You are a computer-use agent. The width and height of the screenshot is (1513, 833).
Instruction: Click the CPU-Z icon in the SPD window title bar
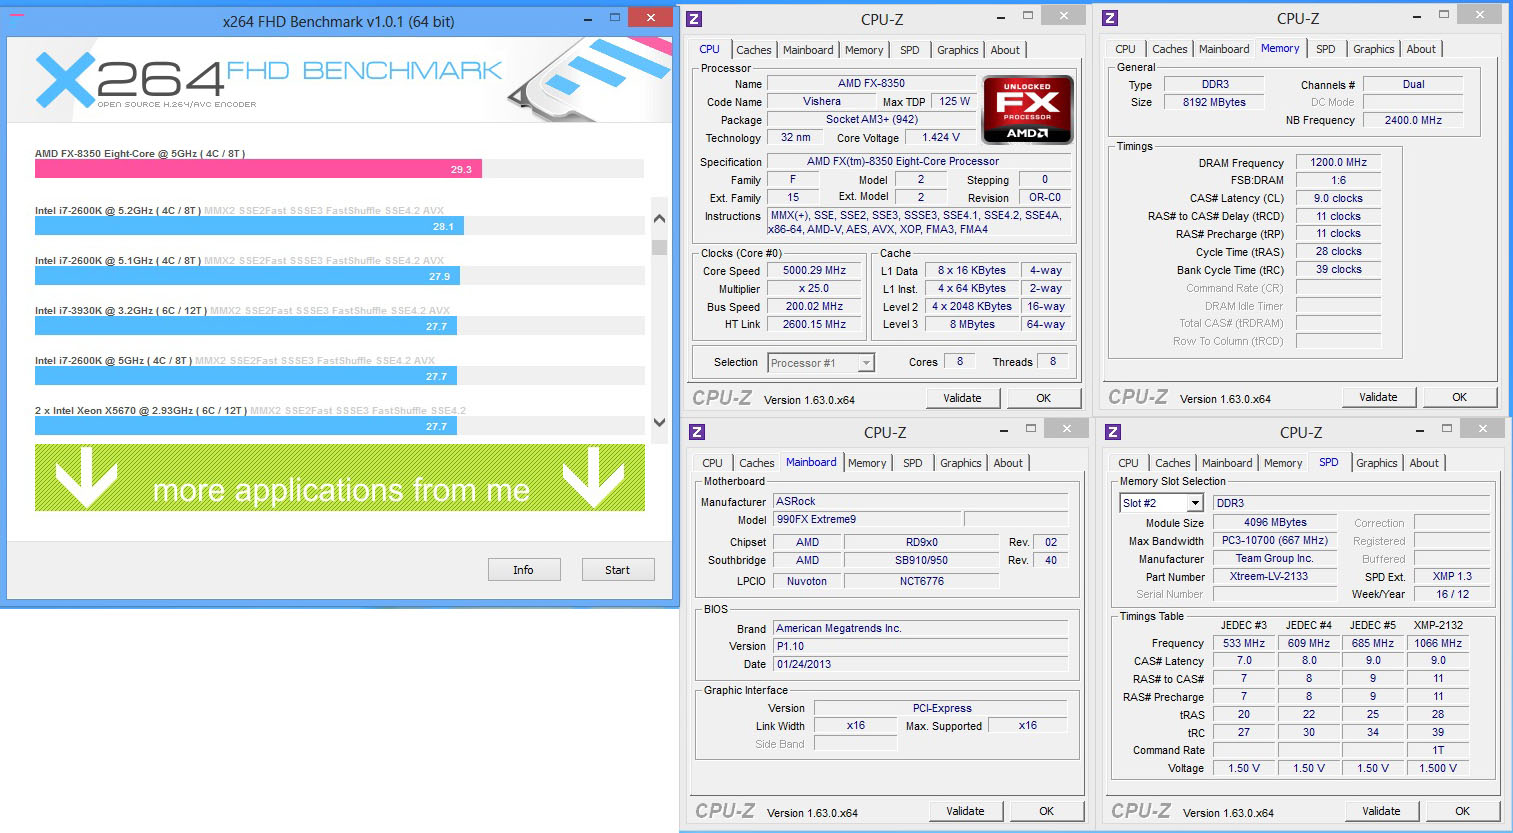(1113, 432)
